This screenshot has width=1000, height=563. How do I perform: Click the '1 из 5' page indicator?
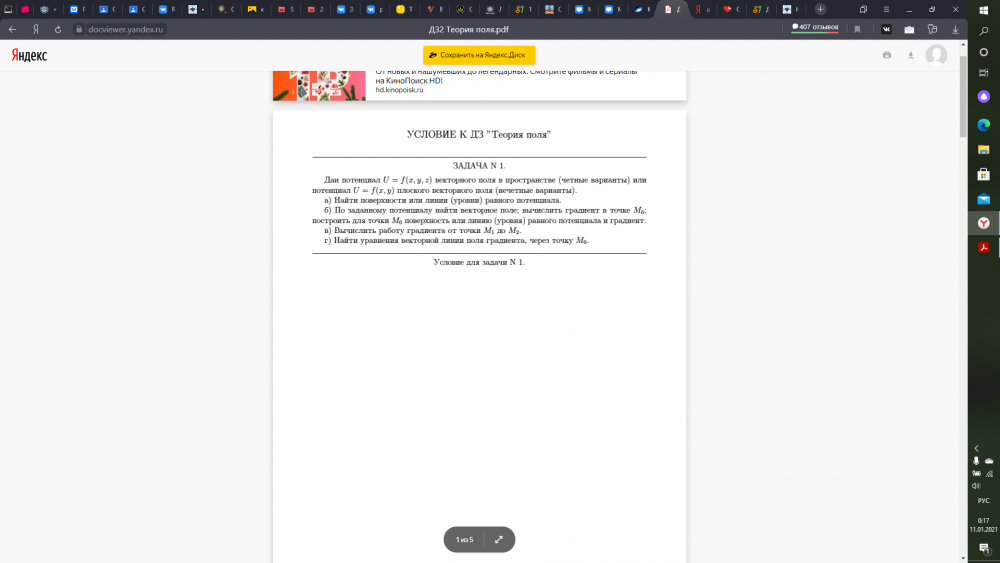pyautogui.click(x=464, y=539)
